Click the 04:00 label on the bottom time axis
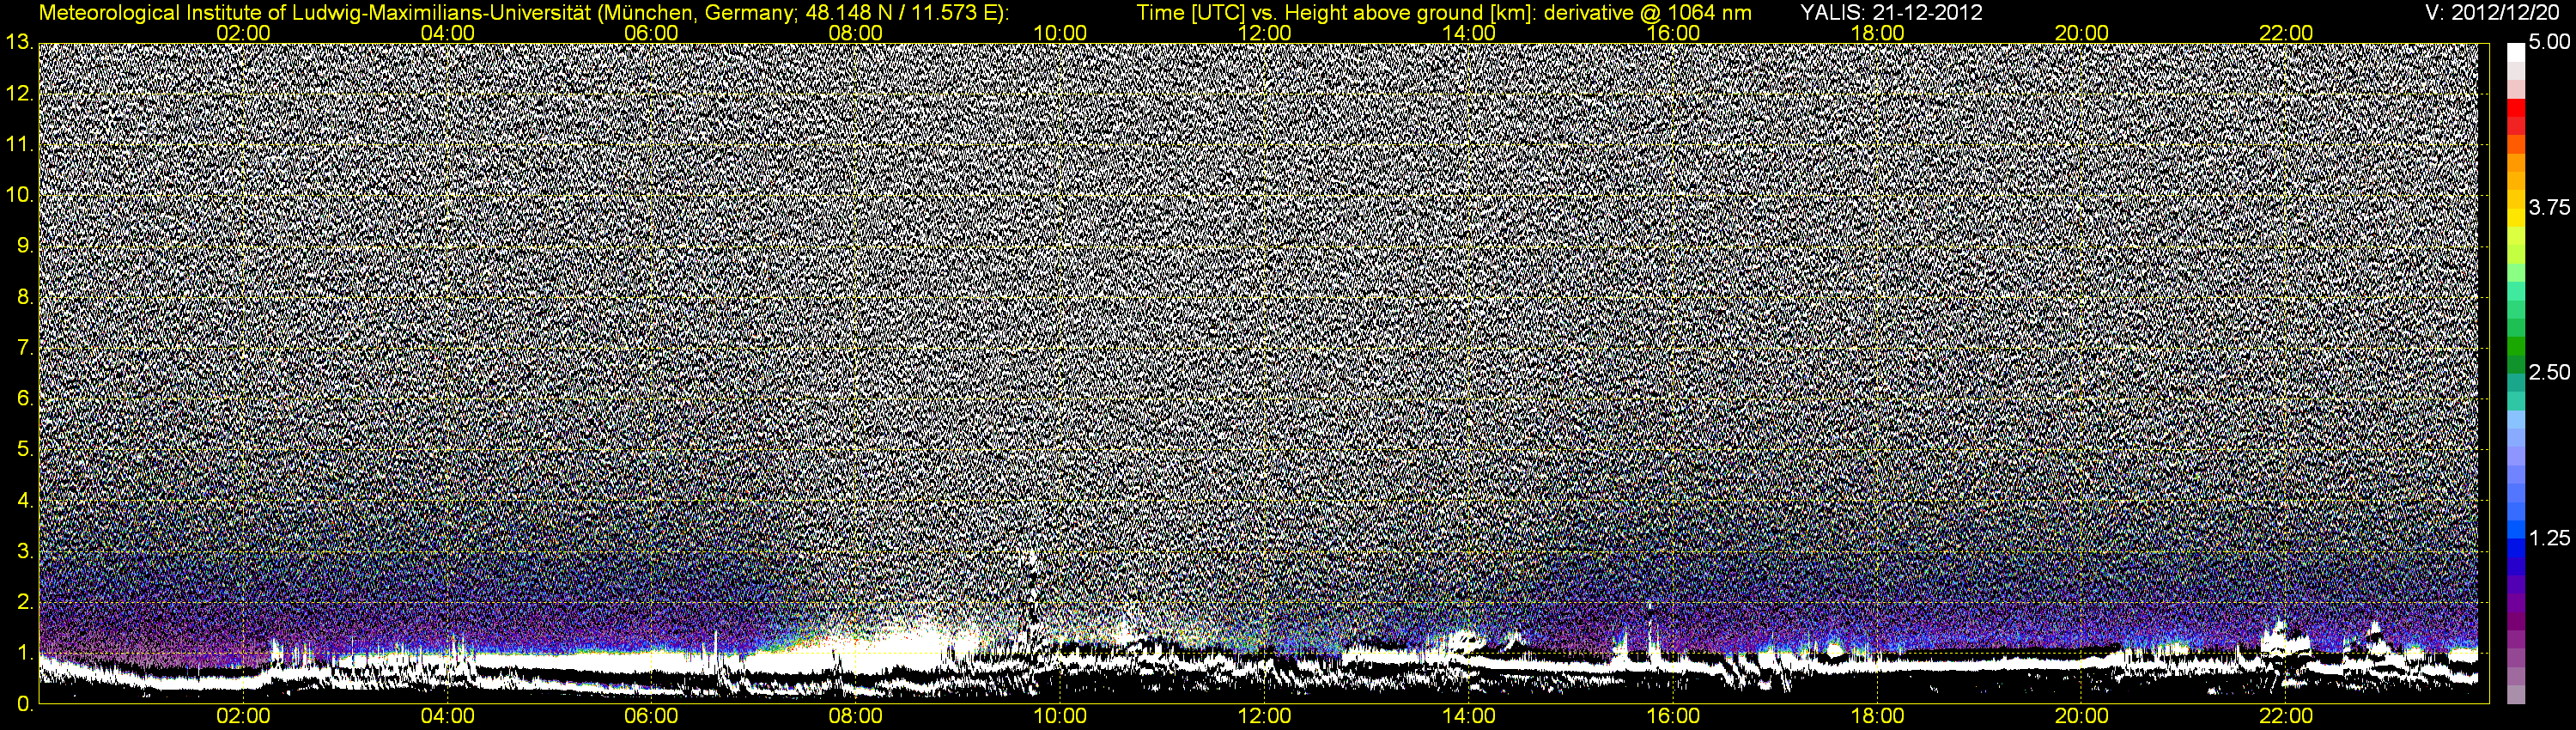Image resolution: width=2576 pixels, height=730 pixels. (447, 717)
